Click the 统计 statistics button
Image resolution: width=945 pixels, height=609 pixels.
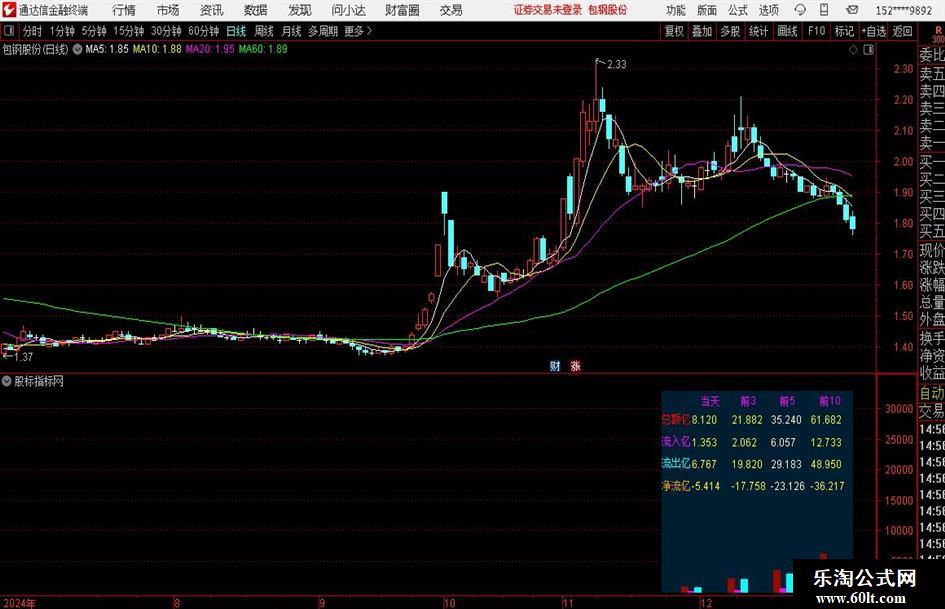click(x=758, y=31)
